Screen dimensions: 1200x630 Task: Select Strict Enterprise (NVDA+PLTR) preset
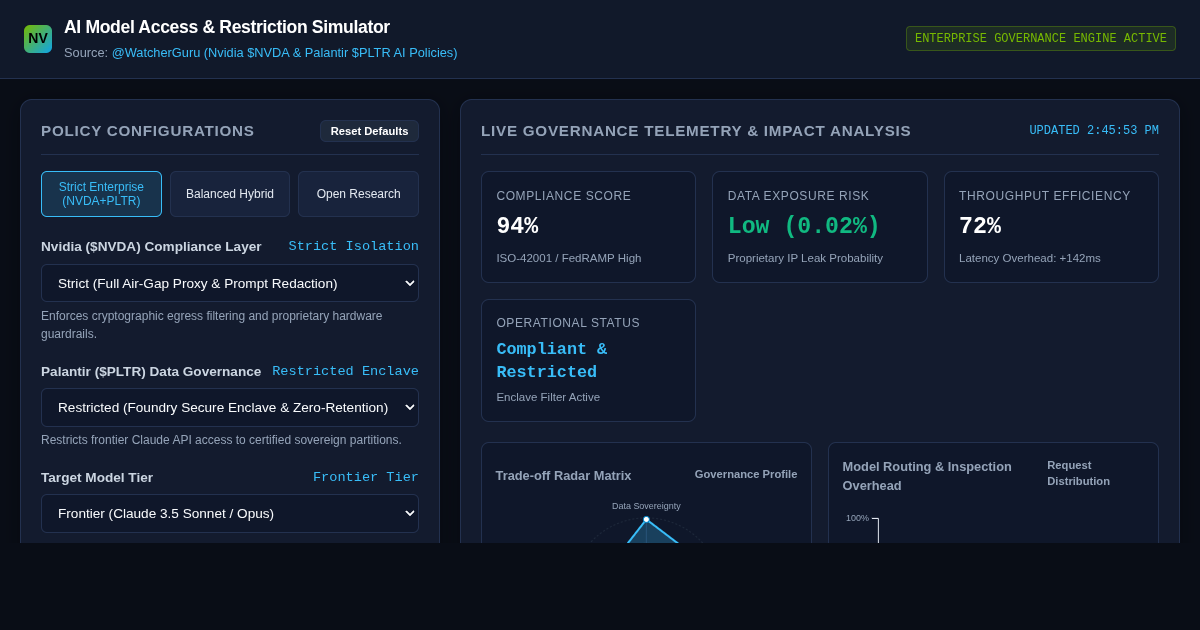[x=101, y=194]
